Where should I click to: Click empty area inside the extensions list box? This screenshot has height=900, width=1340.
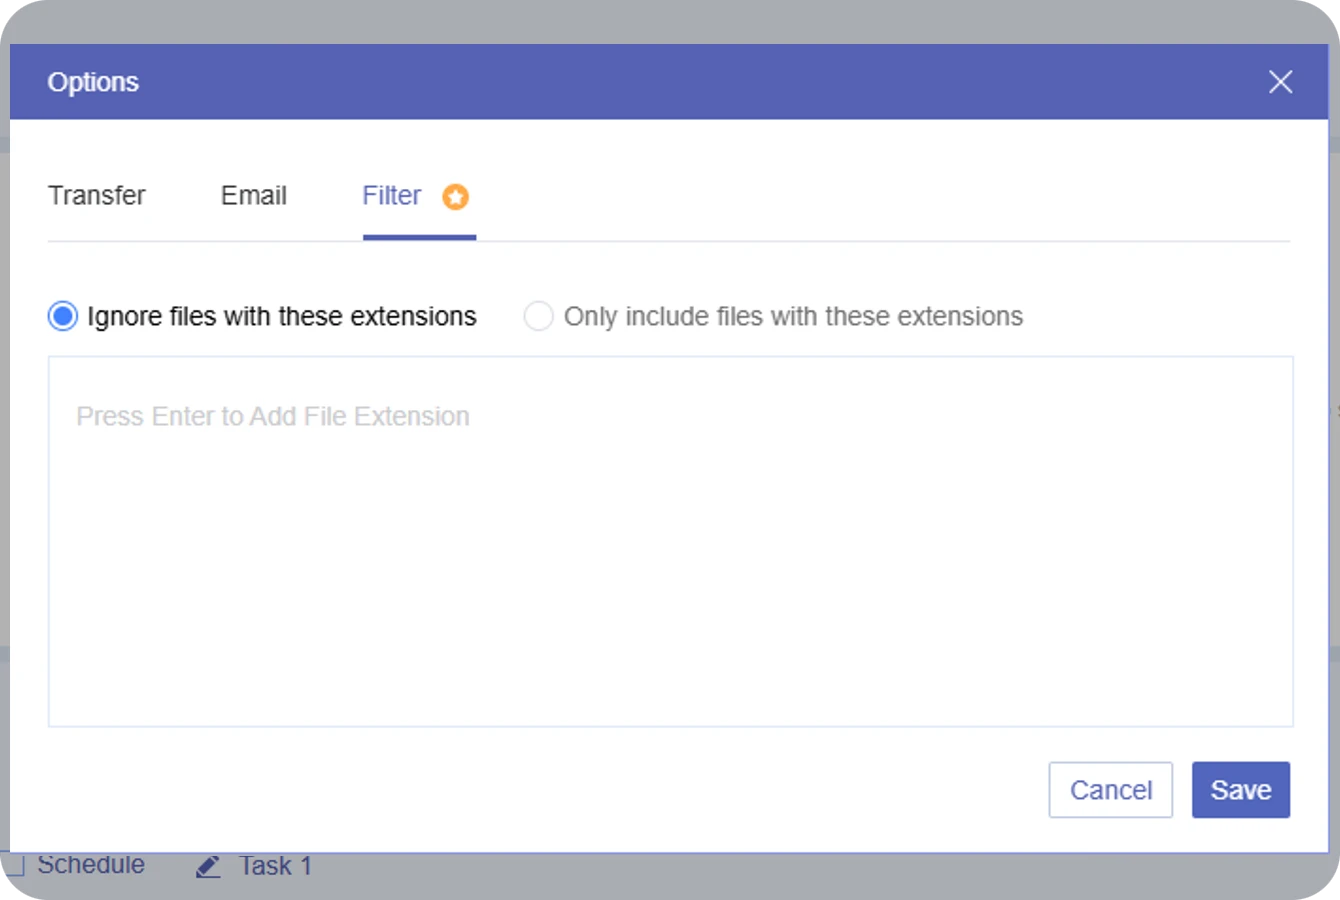tap(671, 590)
